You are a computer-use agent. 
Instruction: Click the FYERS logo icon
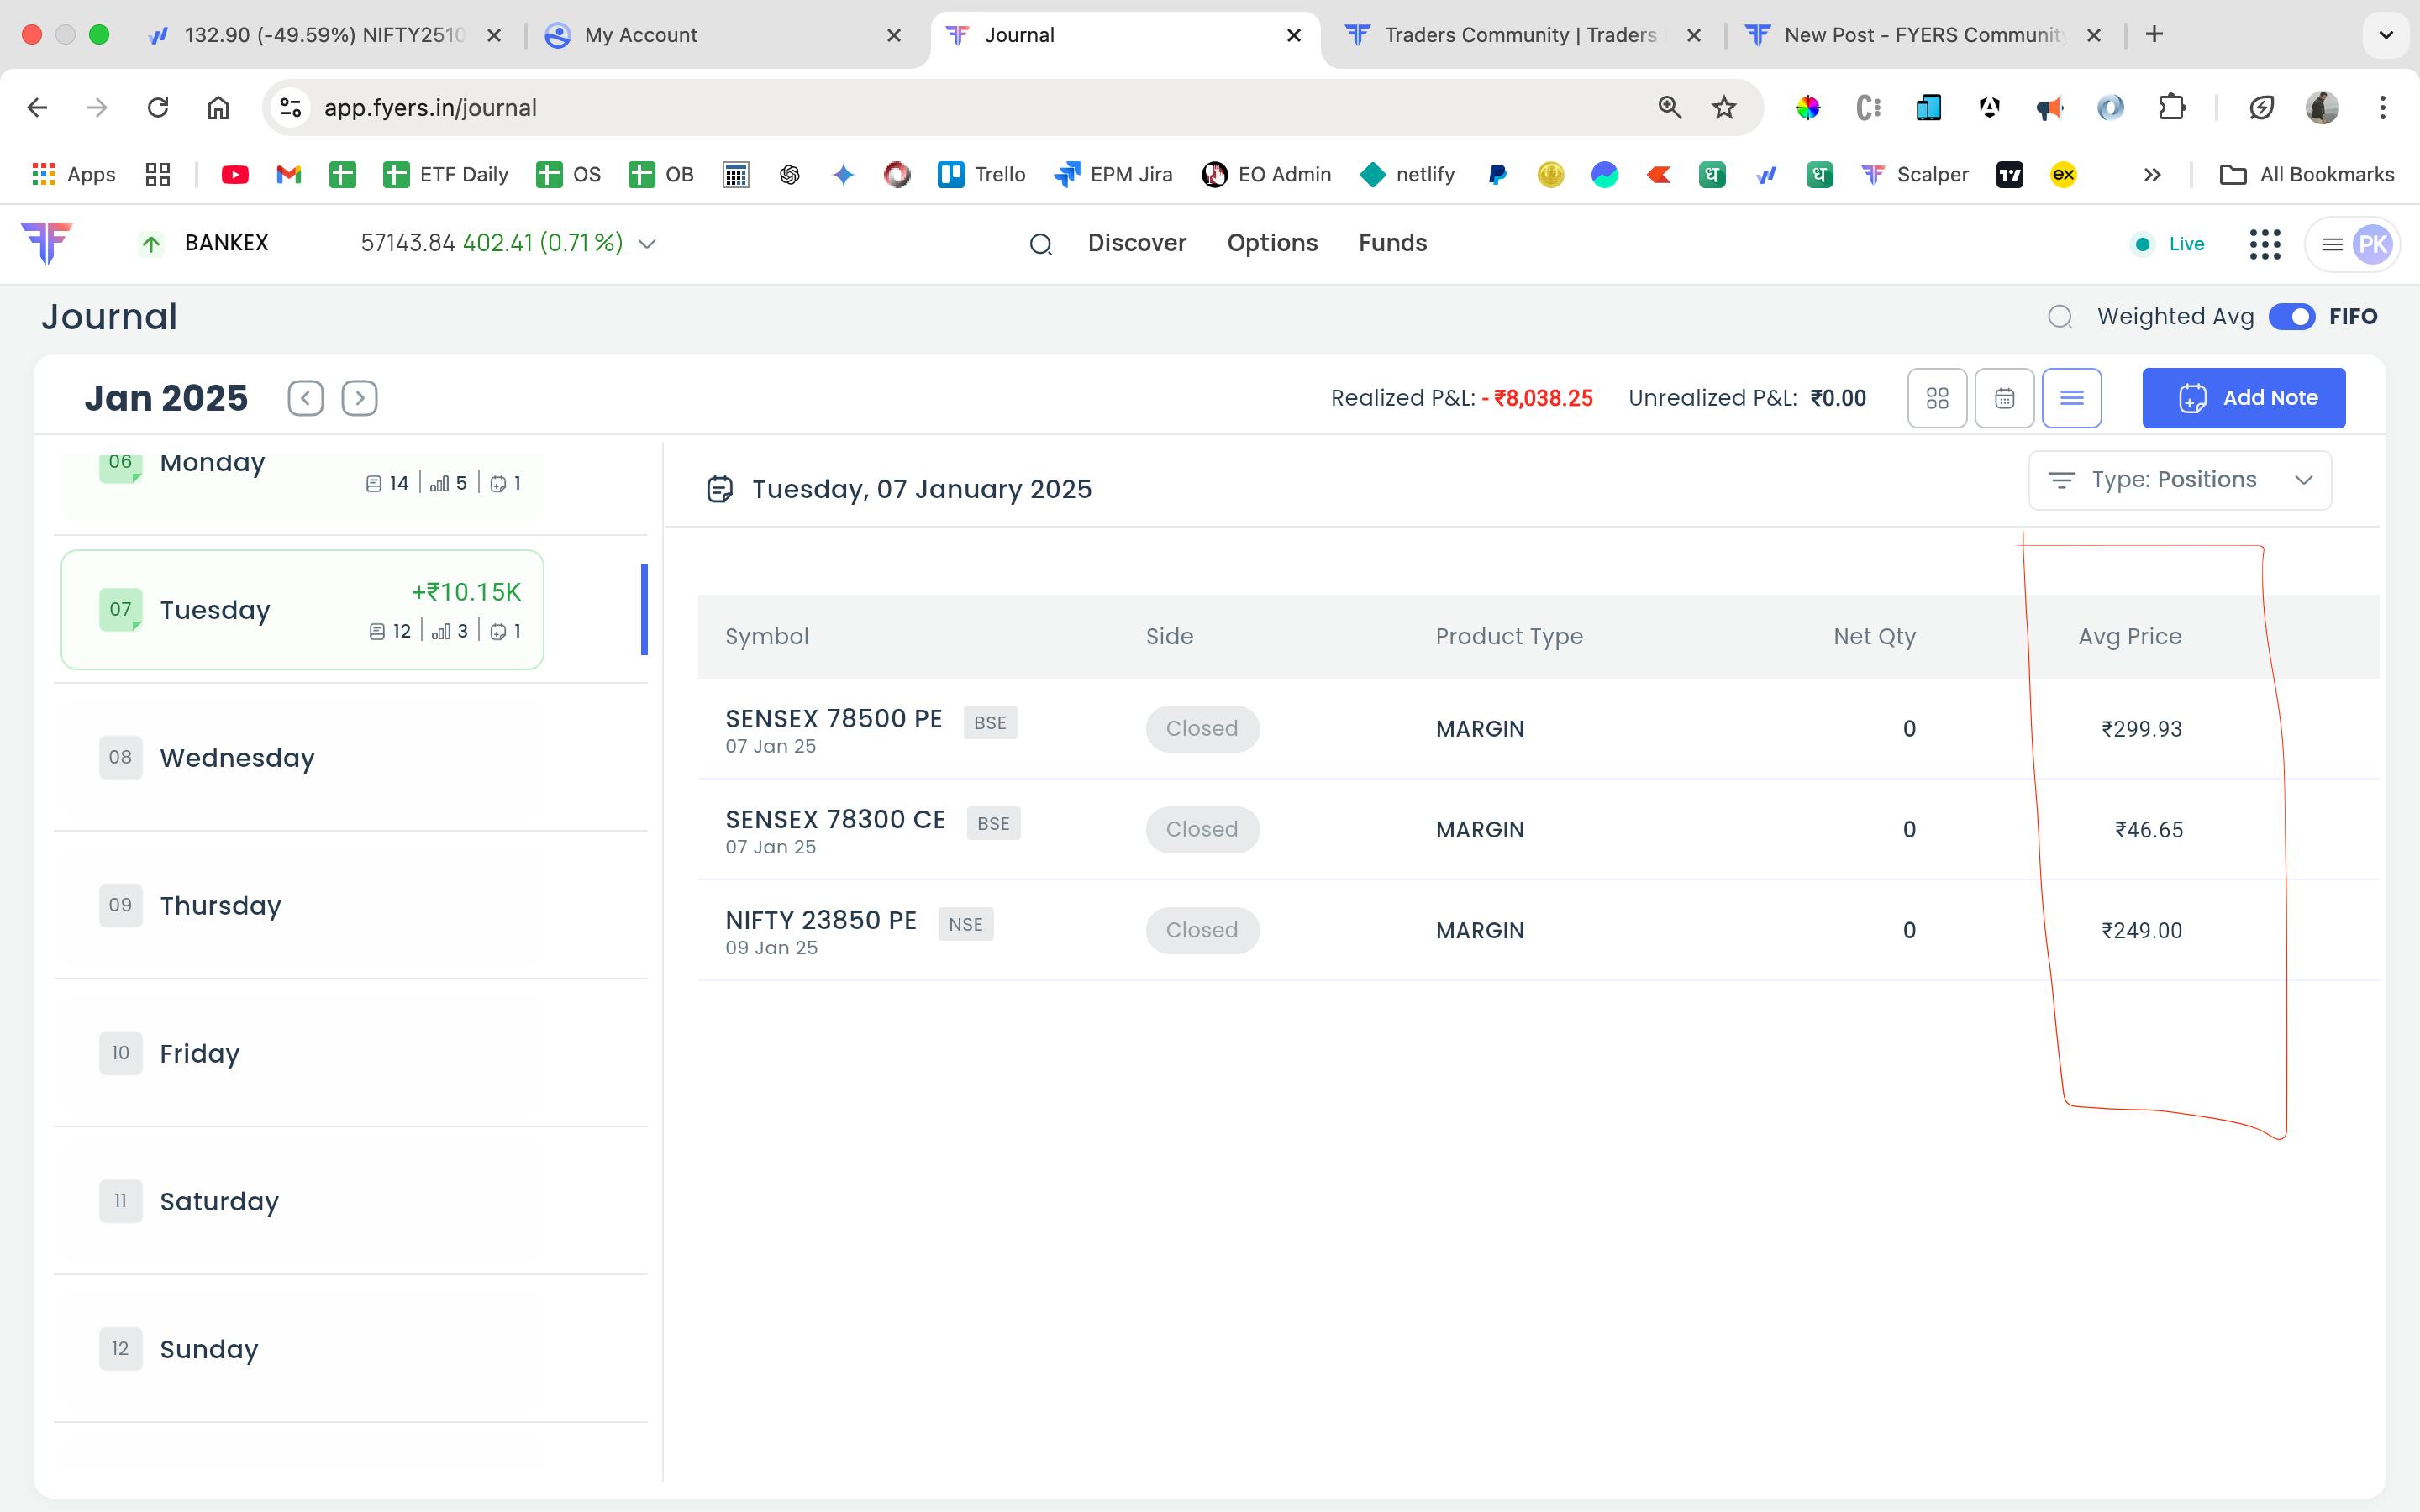[x=46, y=243]
